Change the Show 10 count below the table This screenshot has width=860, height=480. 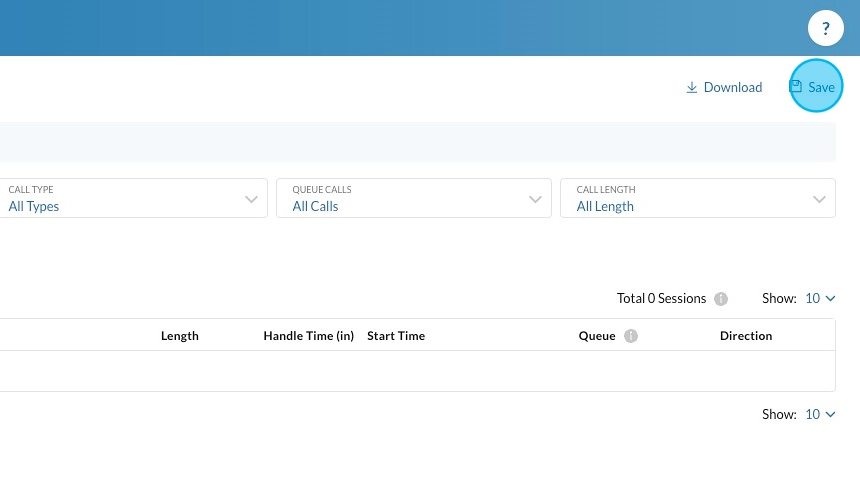pos(819,415)
